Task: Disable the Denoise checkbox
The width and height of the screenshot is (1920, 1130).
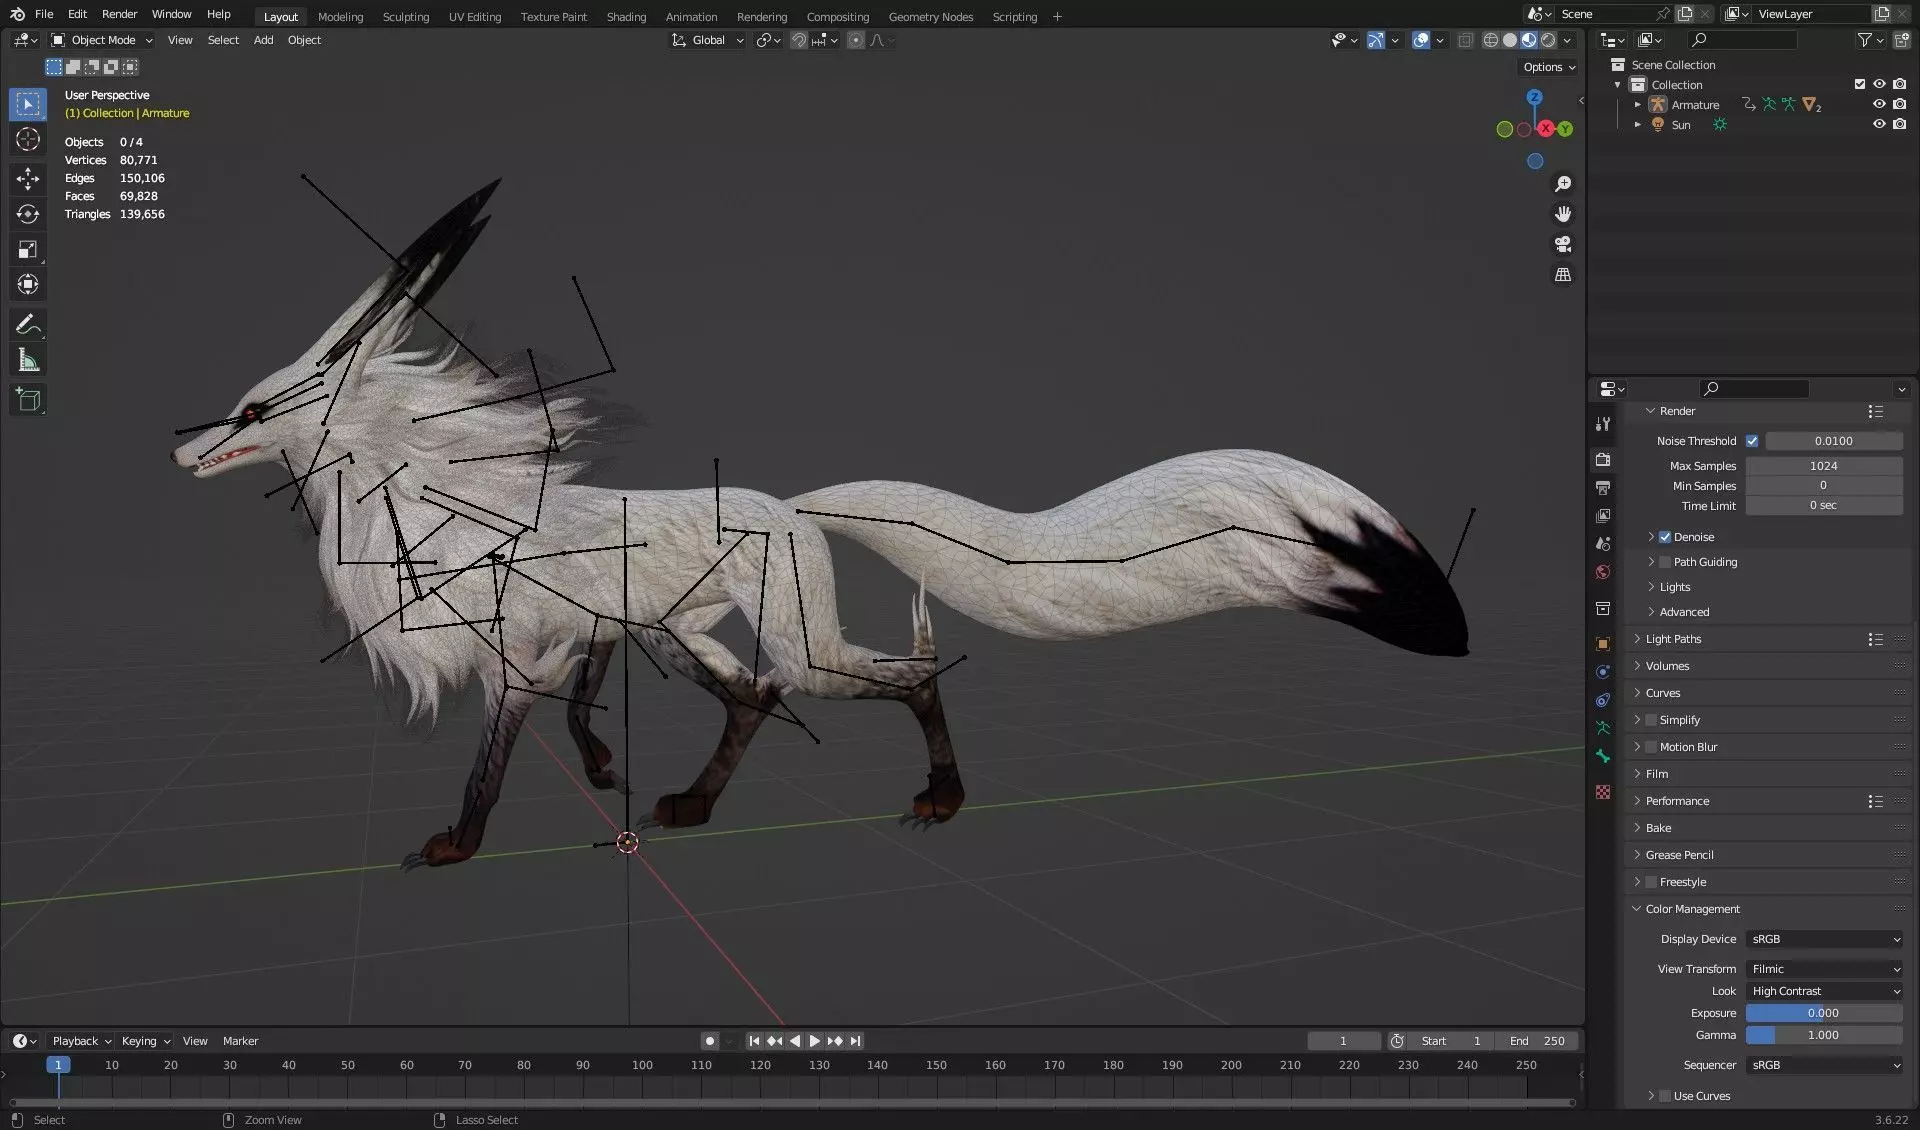Action: (x=1665, y=537)
